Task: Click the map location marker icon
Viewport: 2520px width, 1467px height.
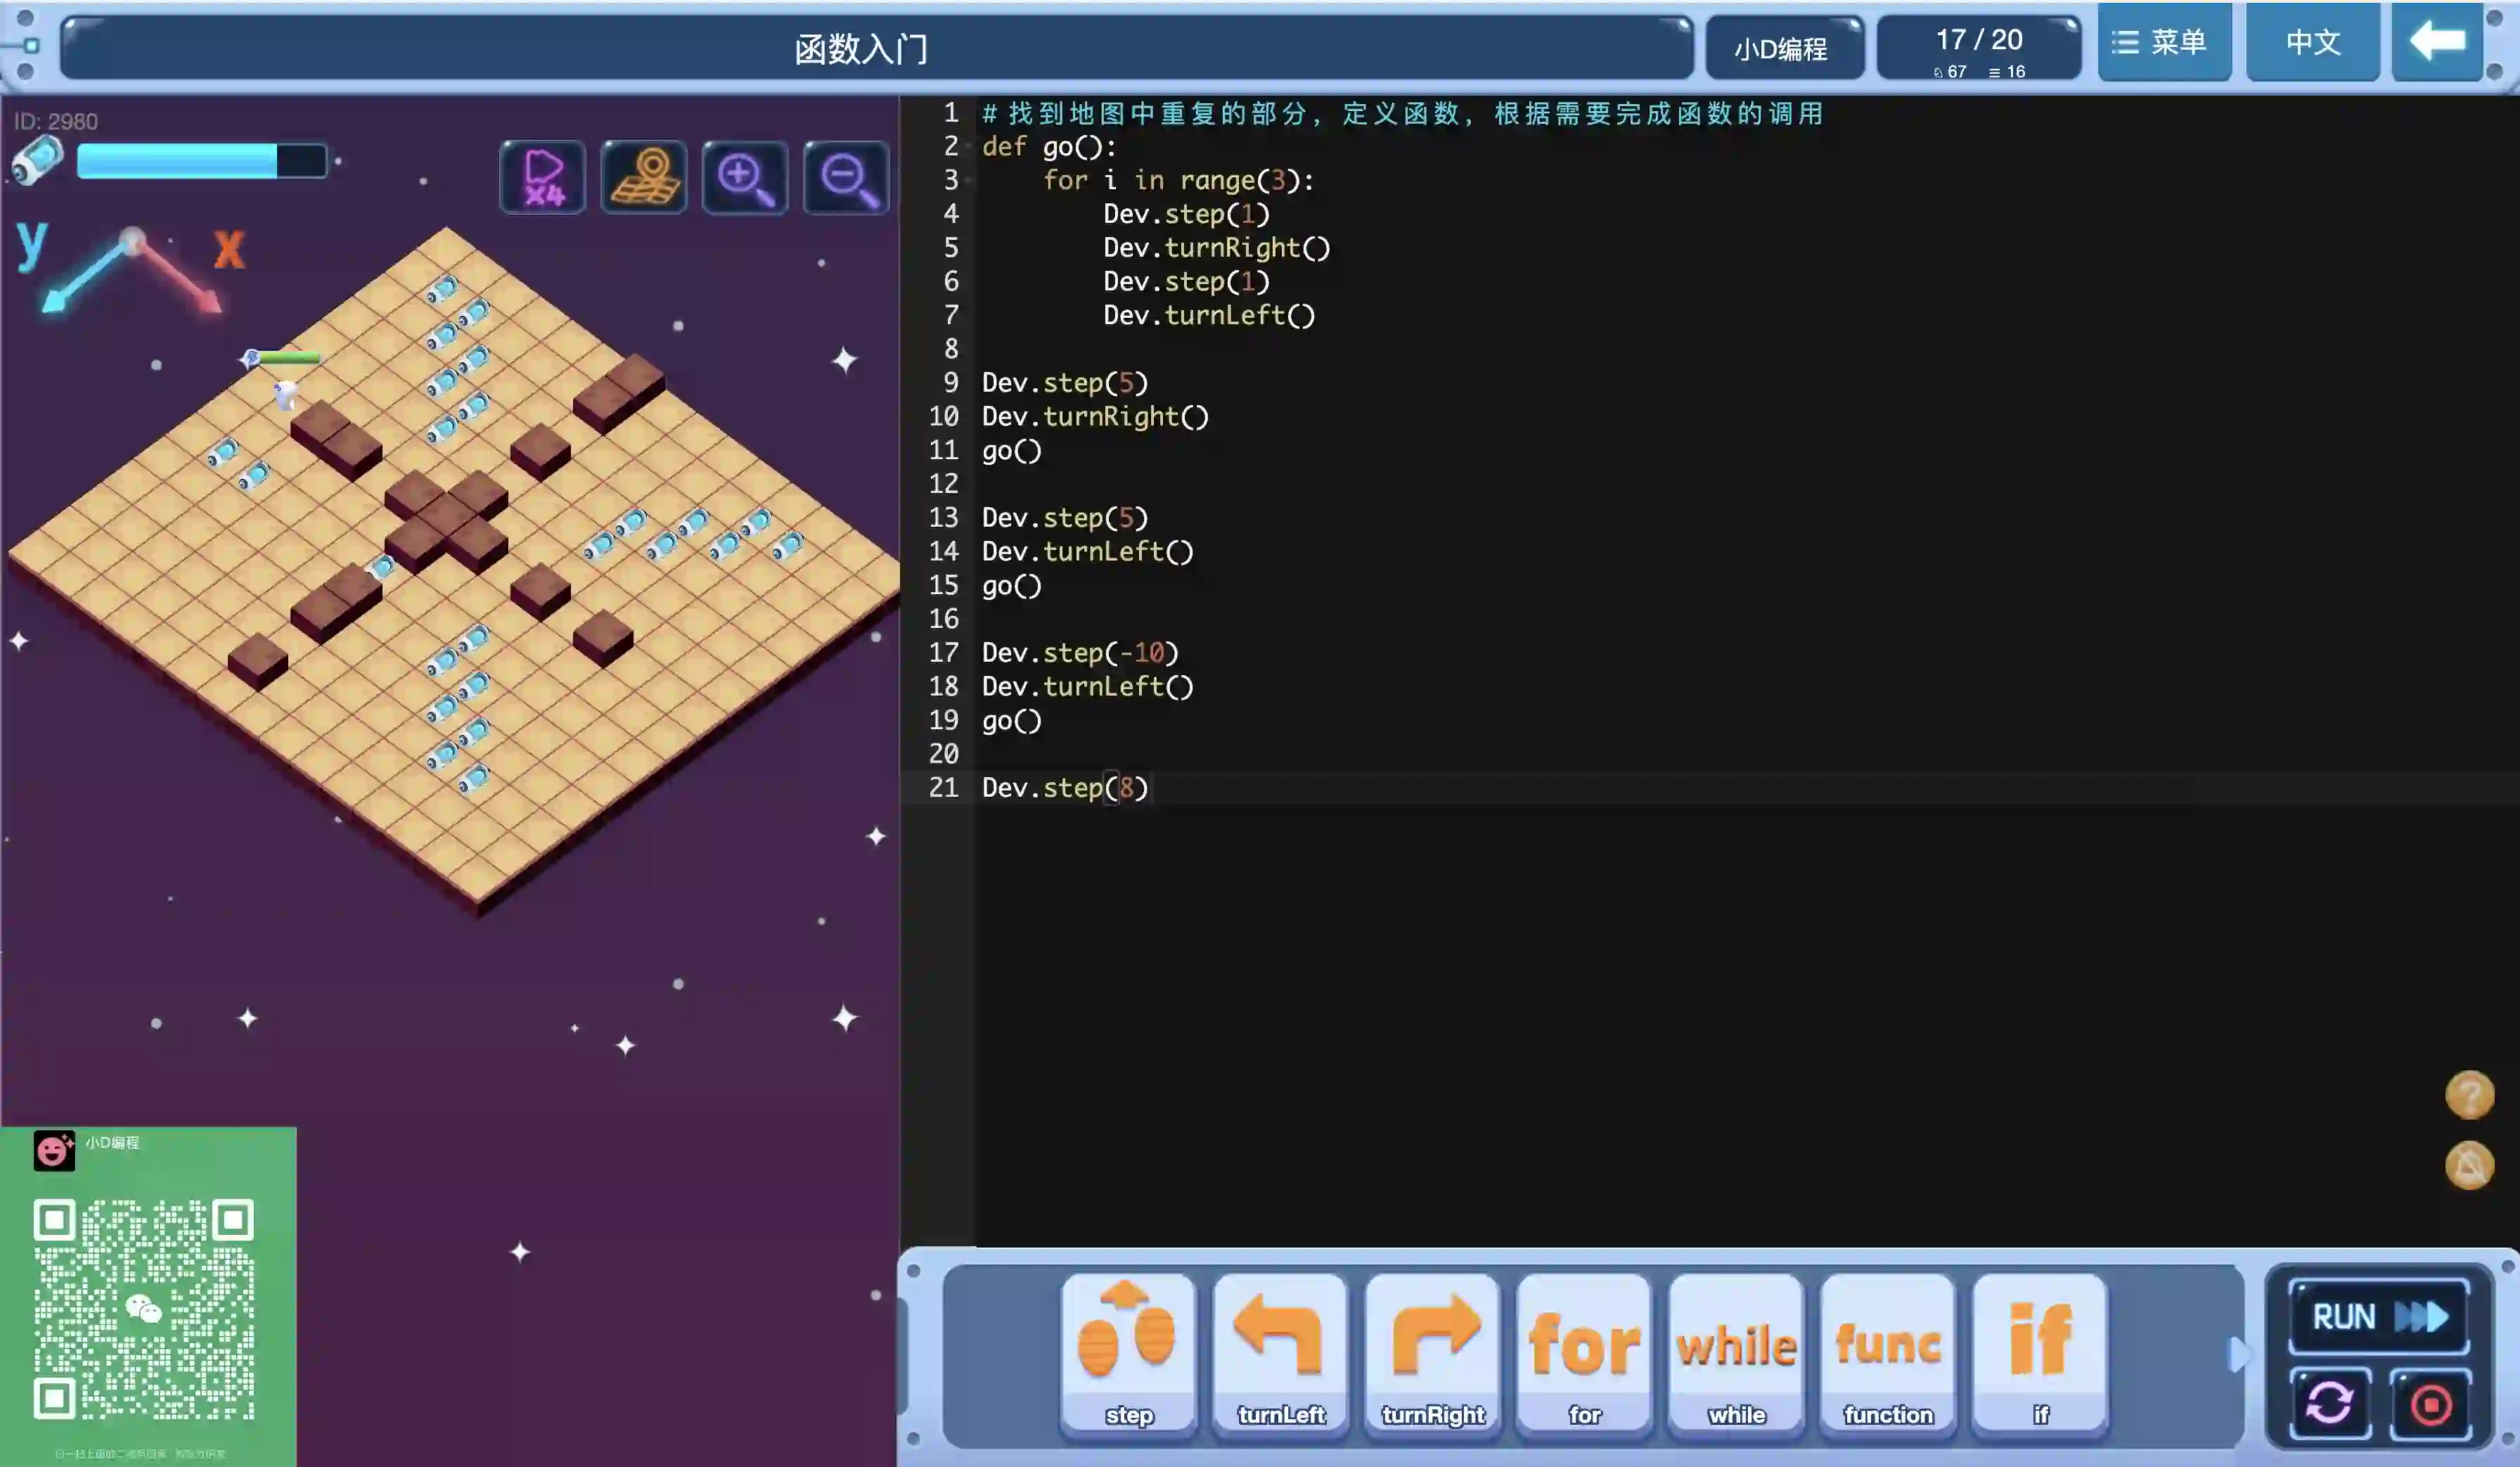Action: point(644,178)
